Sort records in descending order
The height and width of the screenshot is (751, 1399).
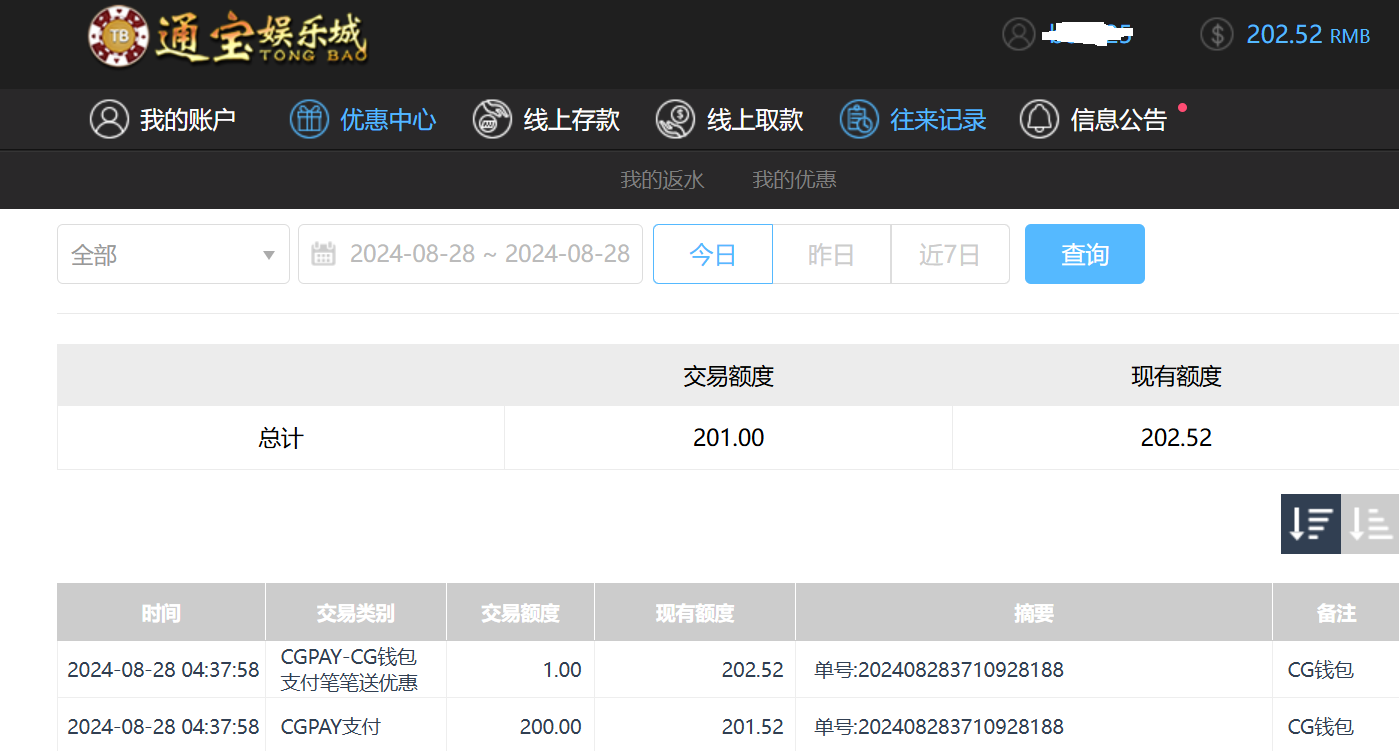coord(1310,523)
